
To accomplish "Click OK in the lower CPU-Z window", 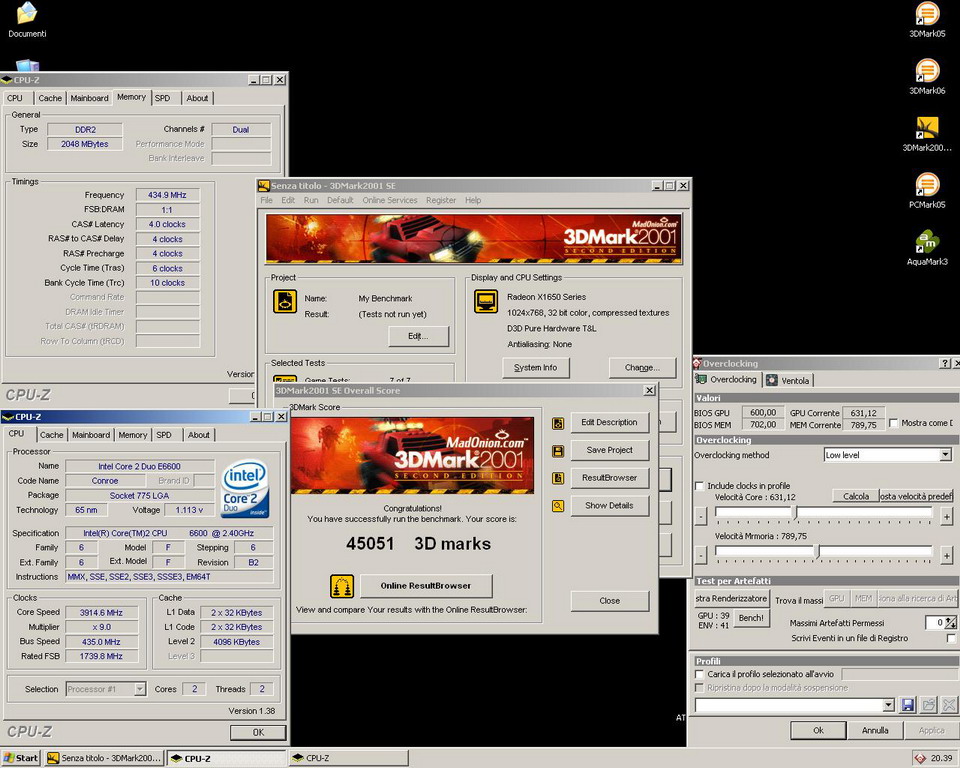I will (258, 732).
